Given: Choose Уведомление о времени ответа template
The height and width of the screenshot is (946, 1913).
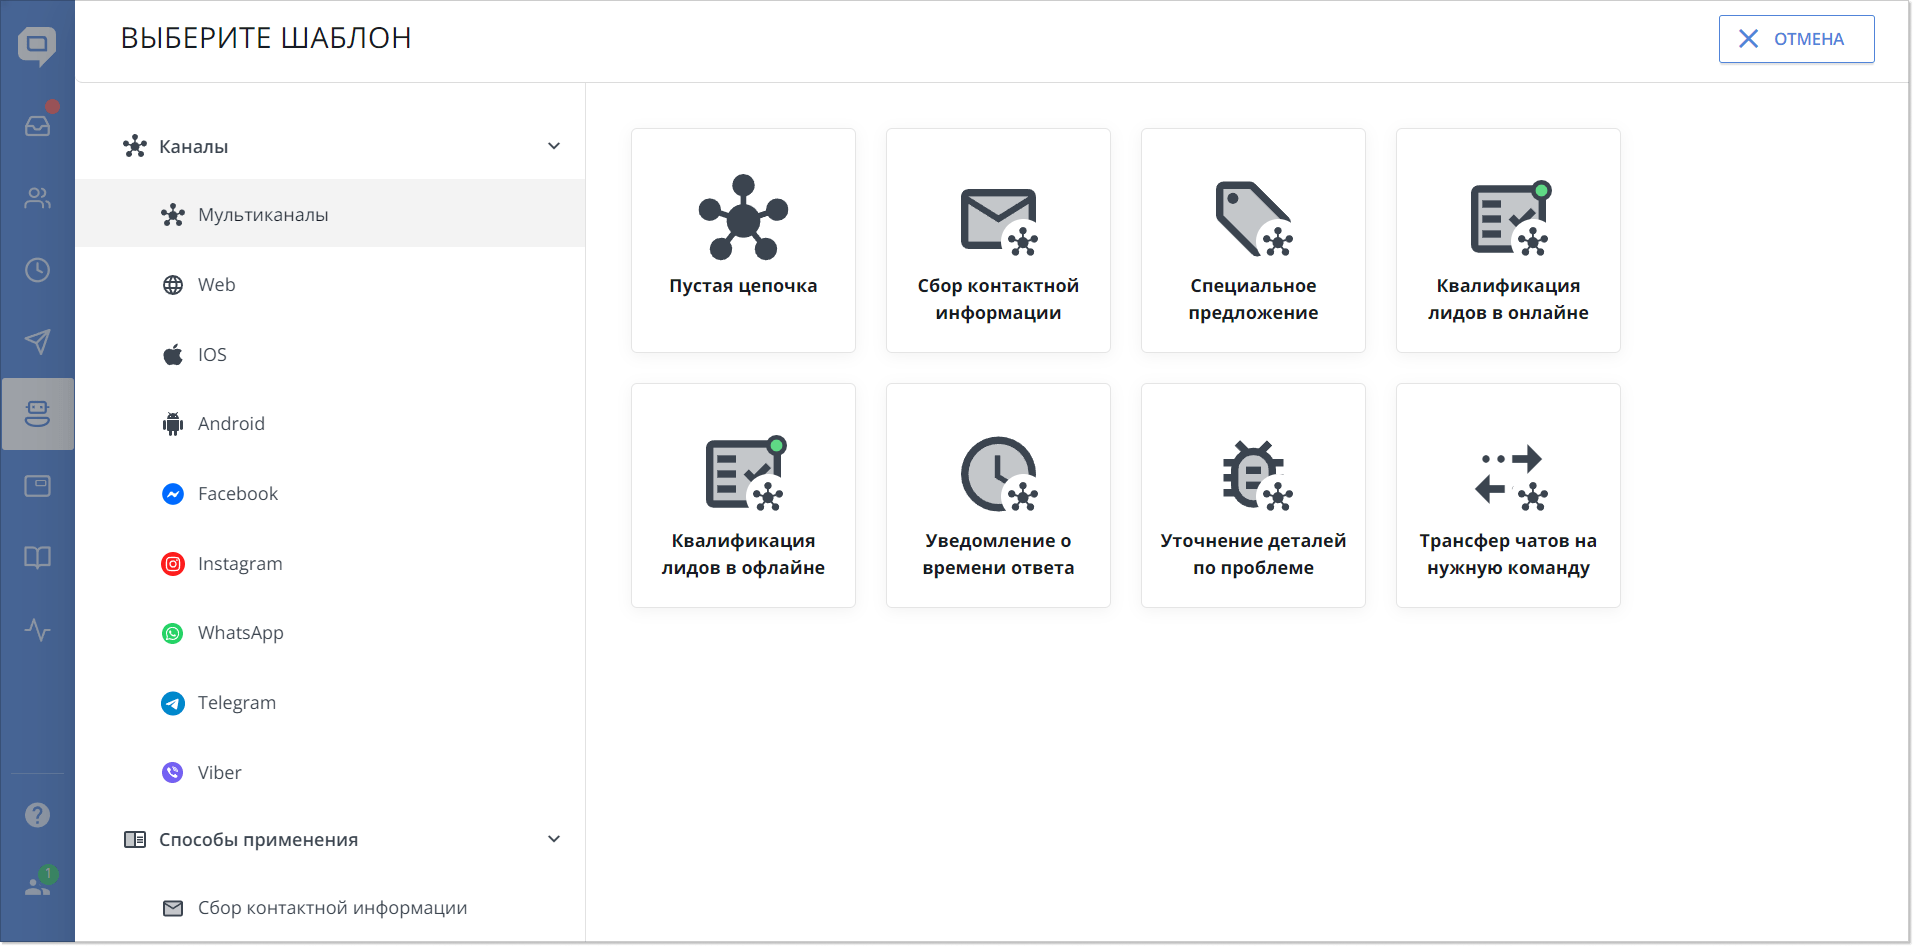Looking at the screenshot, I should [x=998, y=495].
